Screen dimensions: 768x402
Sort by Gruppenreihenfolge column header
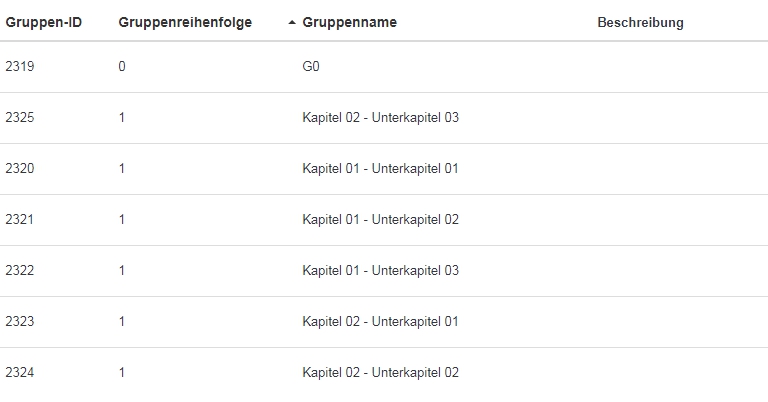185,22
